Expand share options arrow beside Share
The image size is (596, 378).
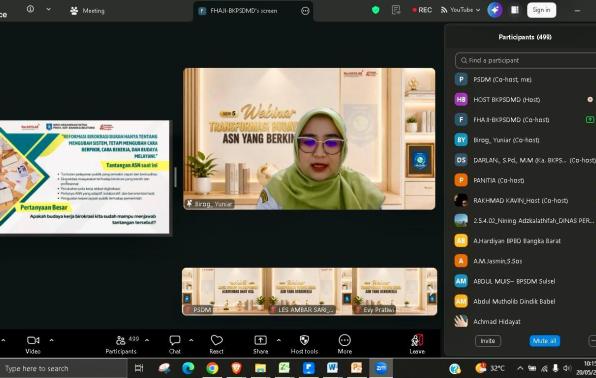tap(279, 340)
